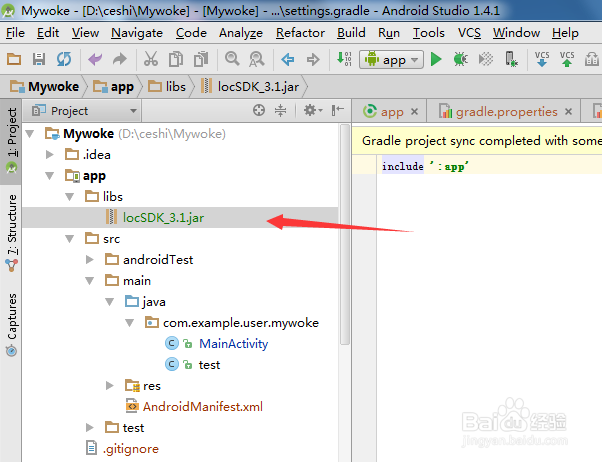The width and height of the screenshot is (602, 462).
Task: Click the Copy icon in toolbar
Action: 176,60
